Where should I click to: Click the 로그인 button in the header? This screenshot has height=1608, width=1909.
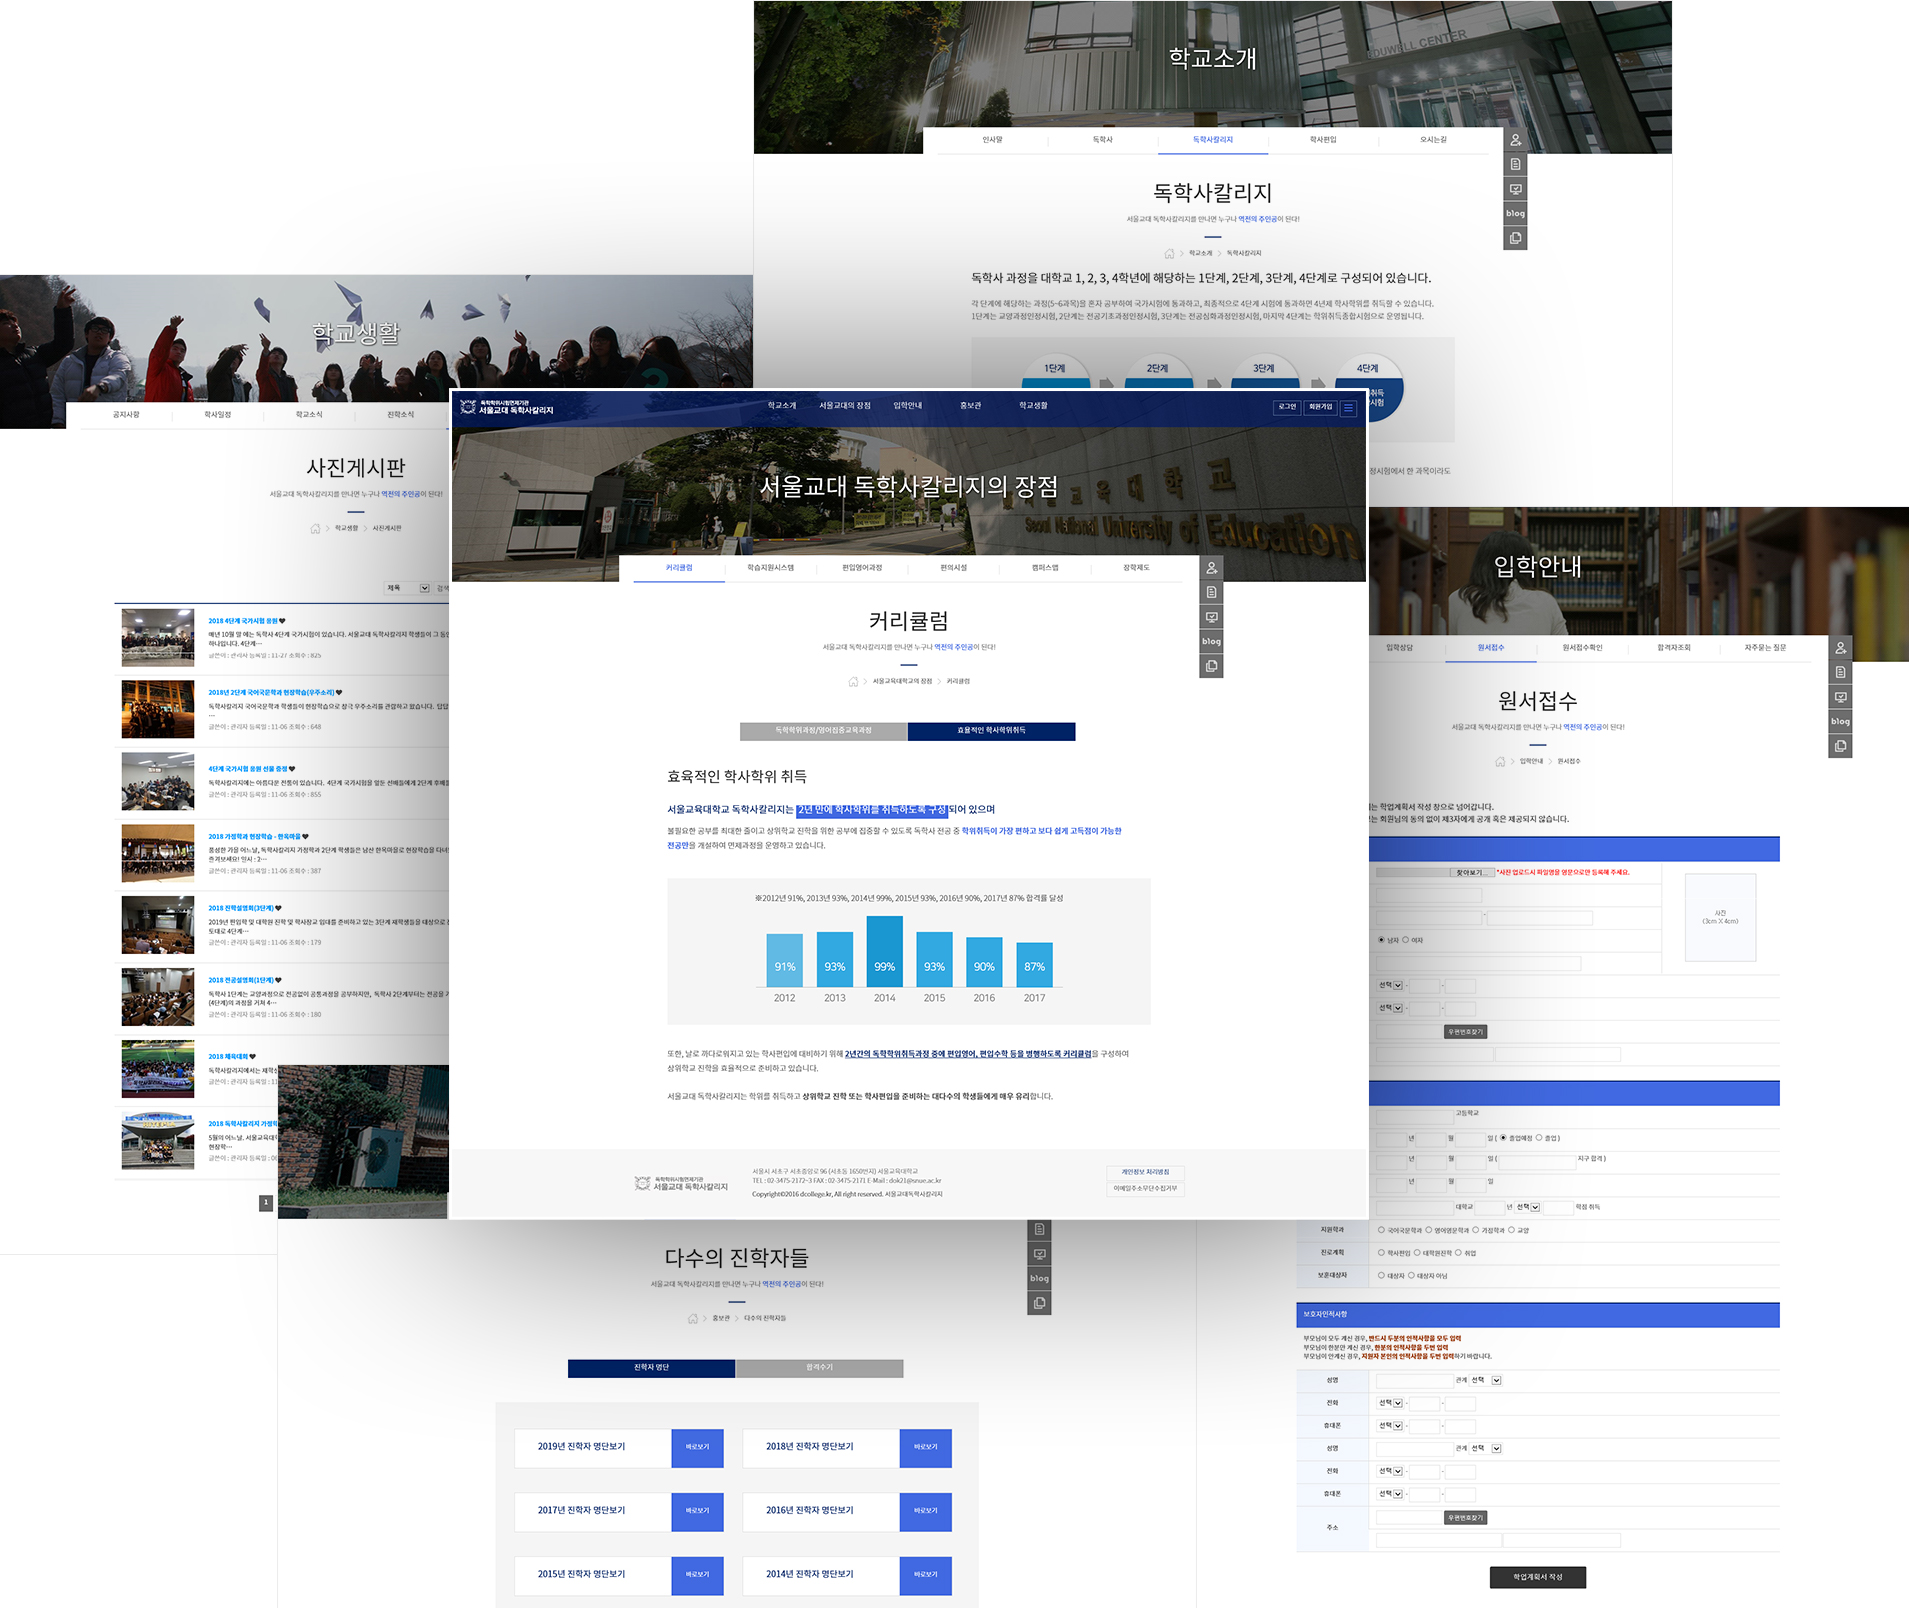(x=1287, y=407)
